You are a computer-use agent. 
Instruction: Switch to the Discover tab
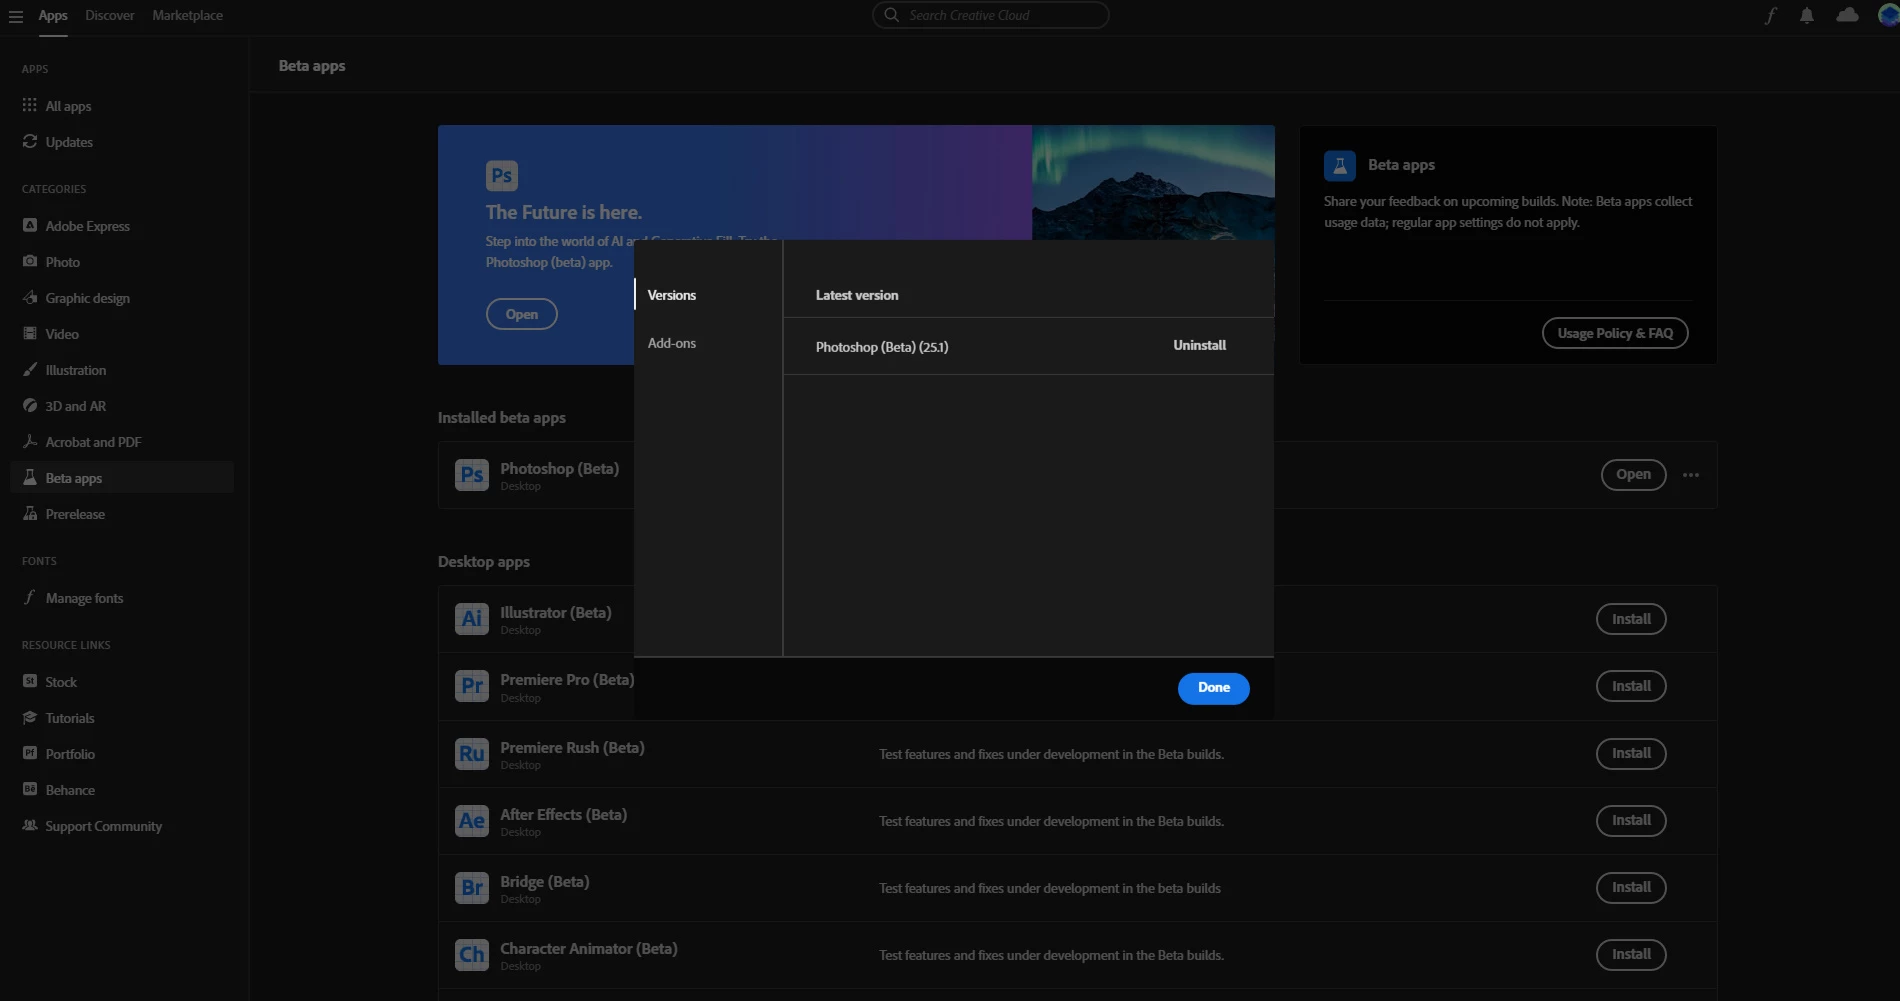point(110,16)
